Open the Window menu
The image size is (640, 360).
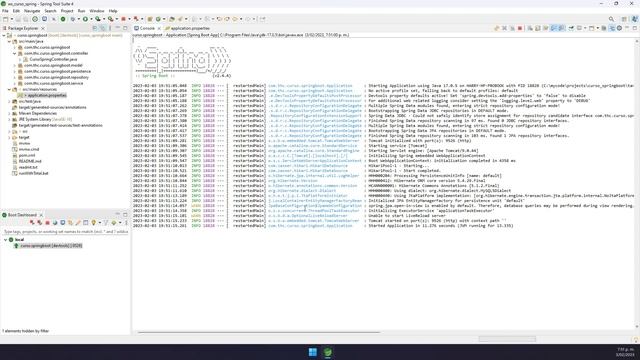click(x=97, y=11)
